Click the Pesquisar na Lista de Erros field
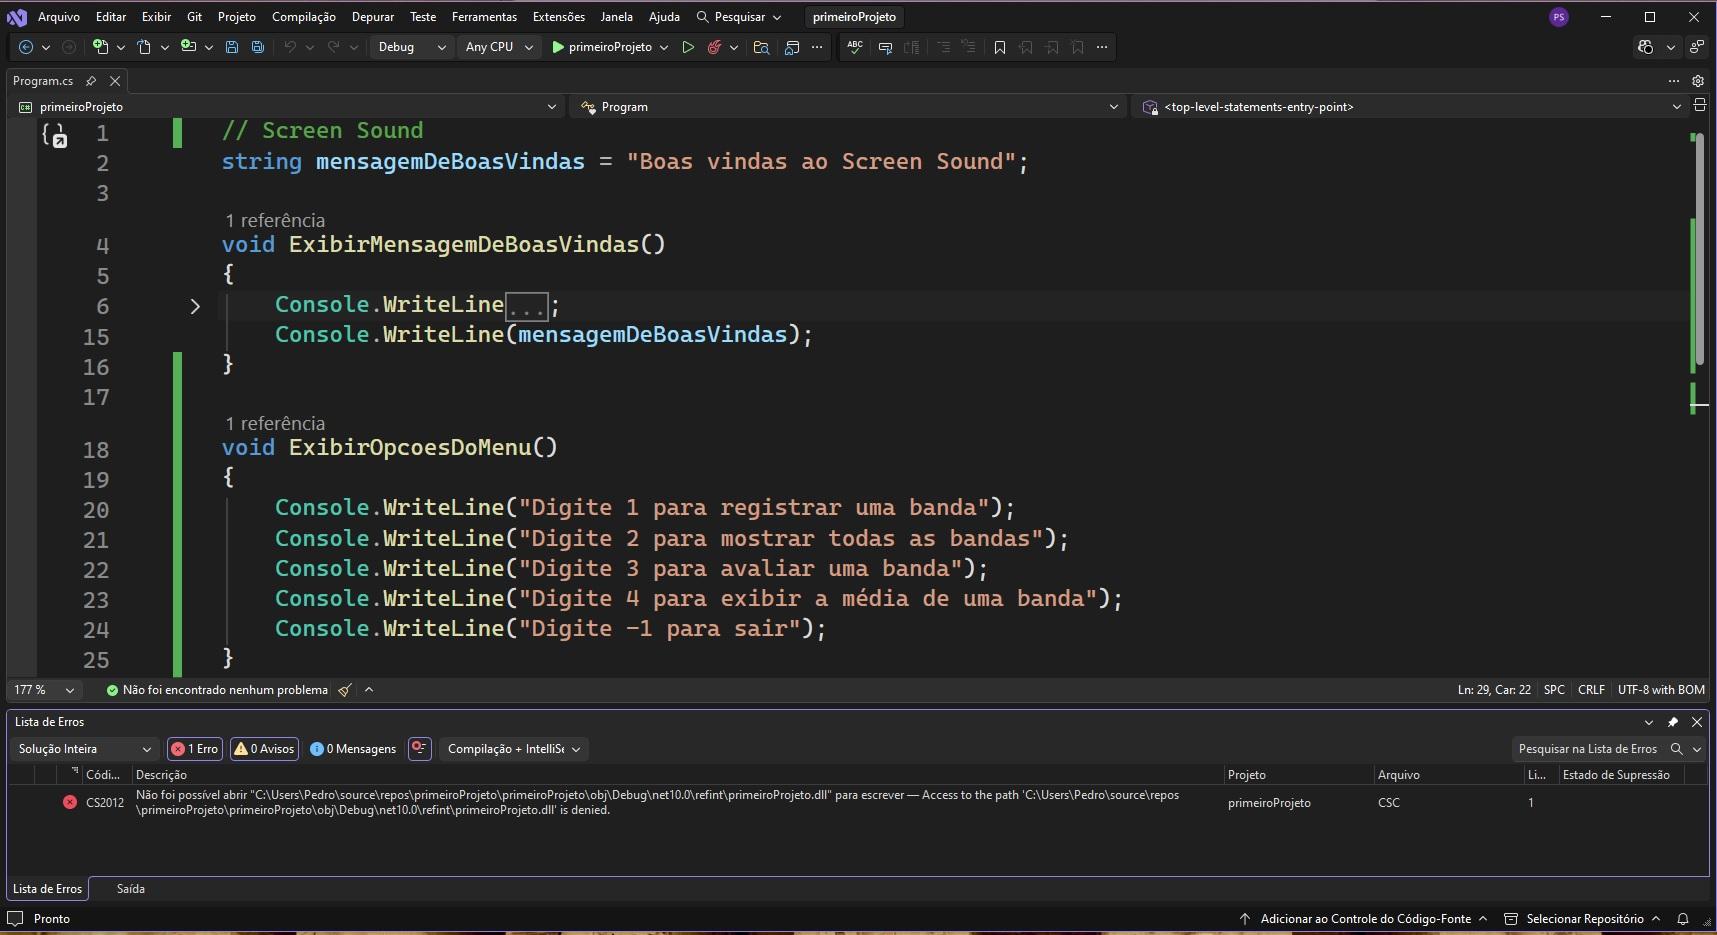This screenshot has height=935, width=1717. (x=1588, y=749)
